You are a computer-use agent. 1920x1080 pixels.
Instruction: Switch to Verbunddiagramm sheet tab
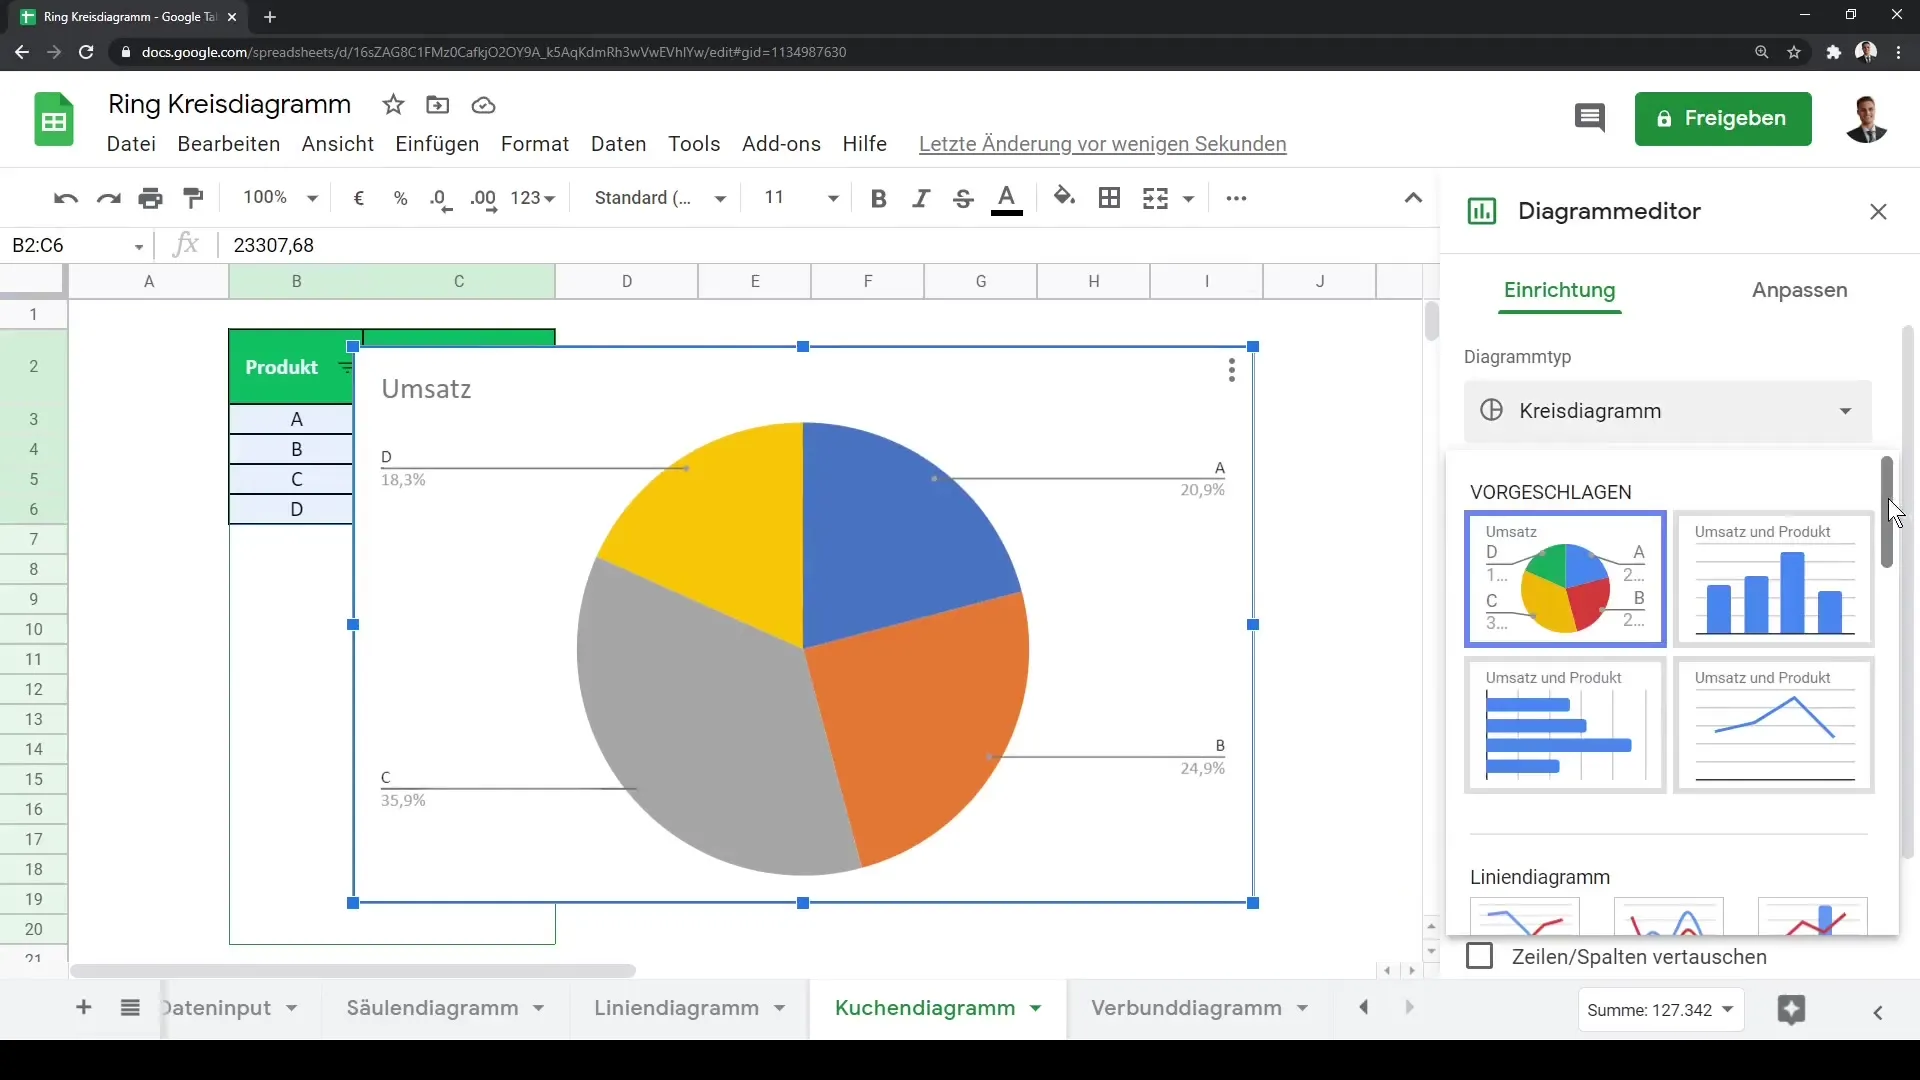pyautogui.click(x=1187, y=1008)
